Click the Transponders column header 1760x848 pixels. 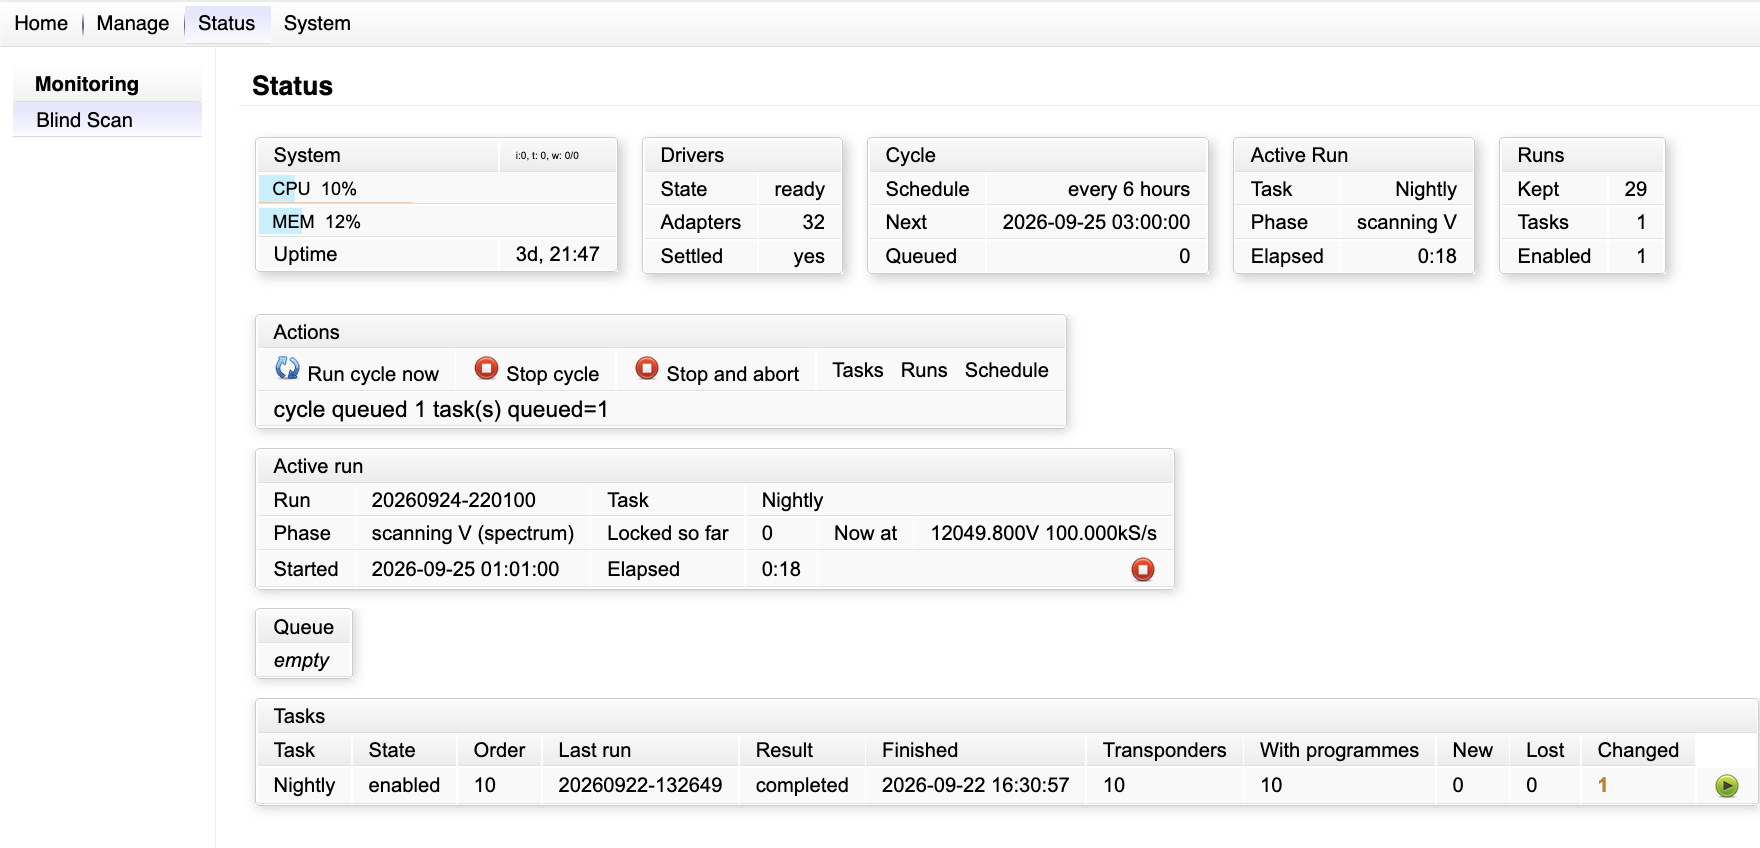click(x=1164, y=750)
